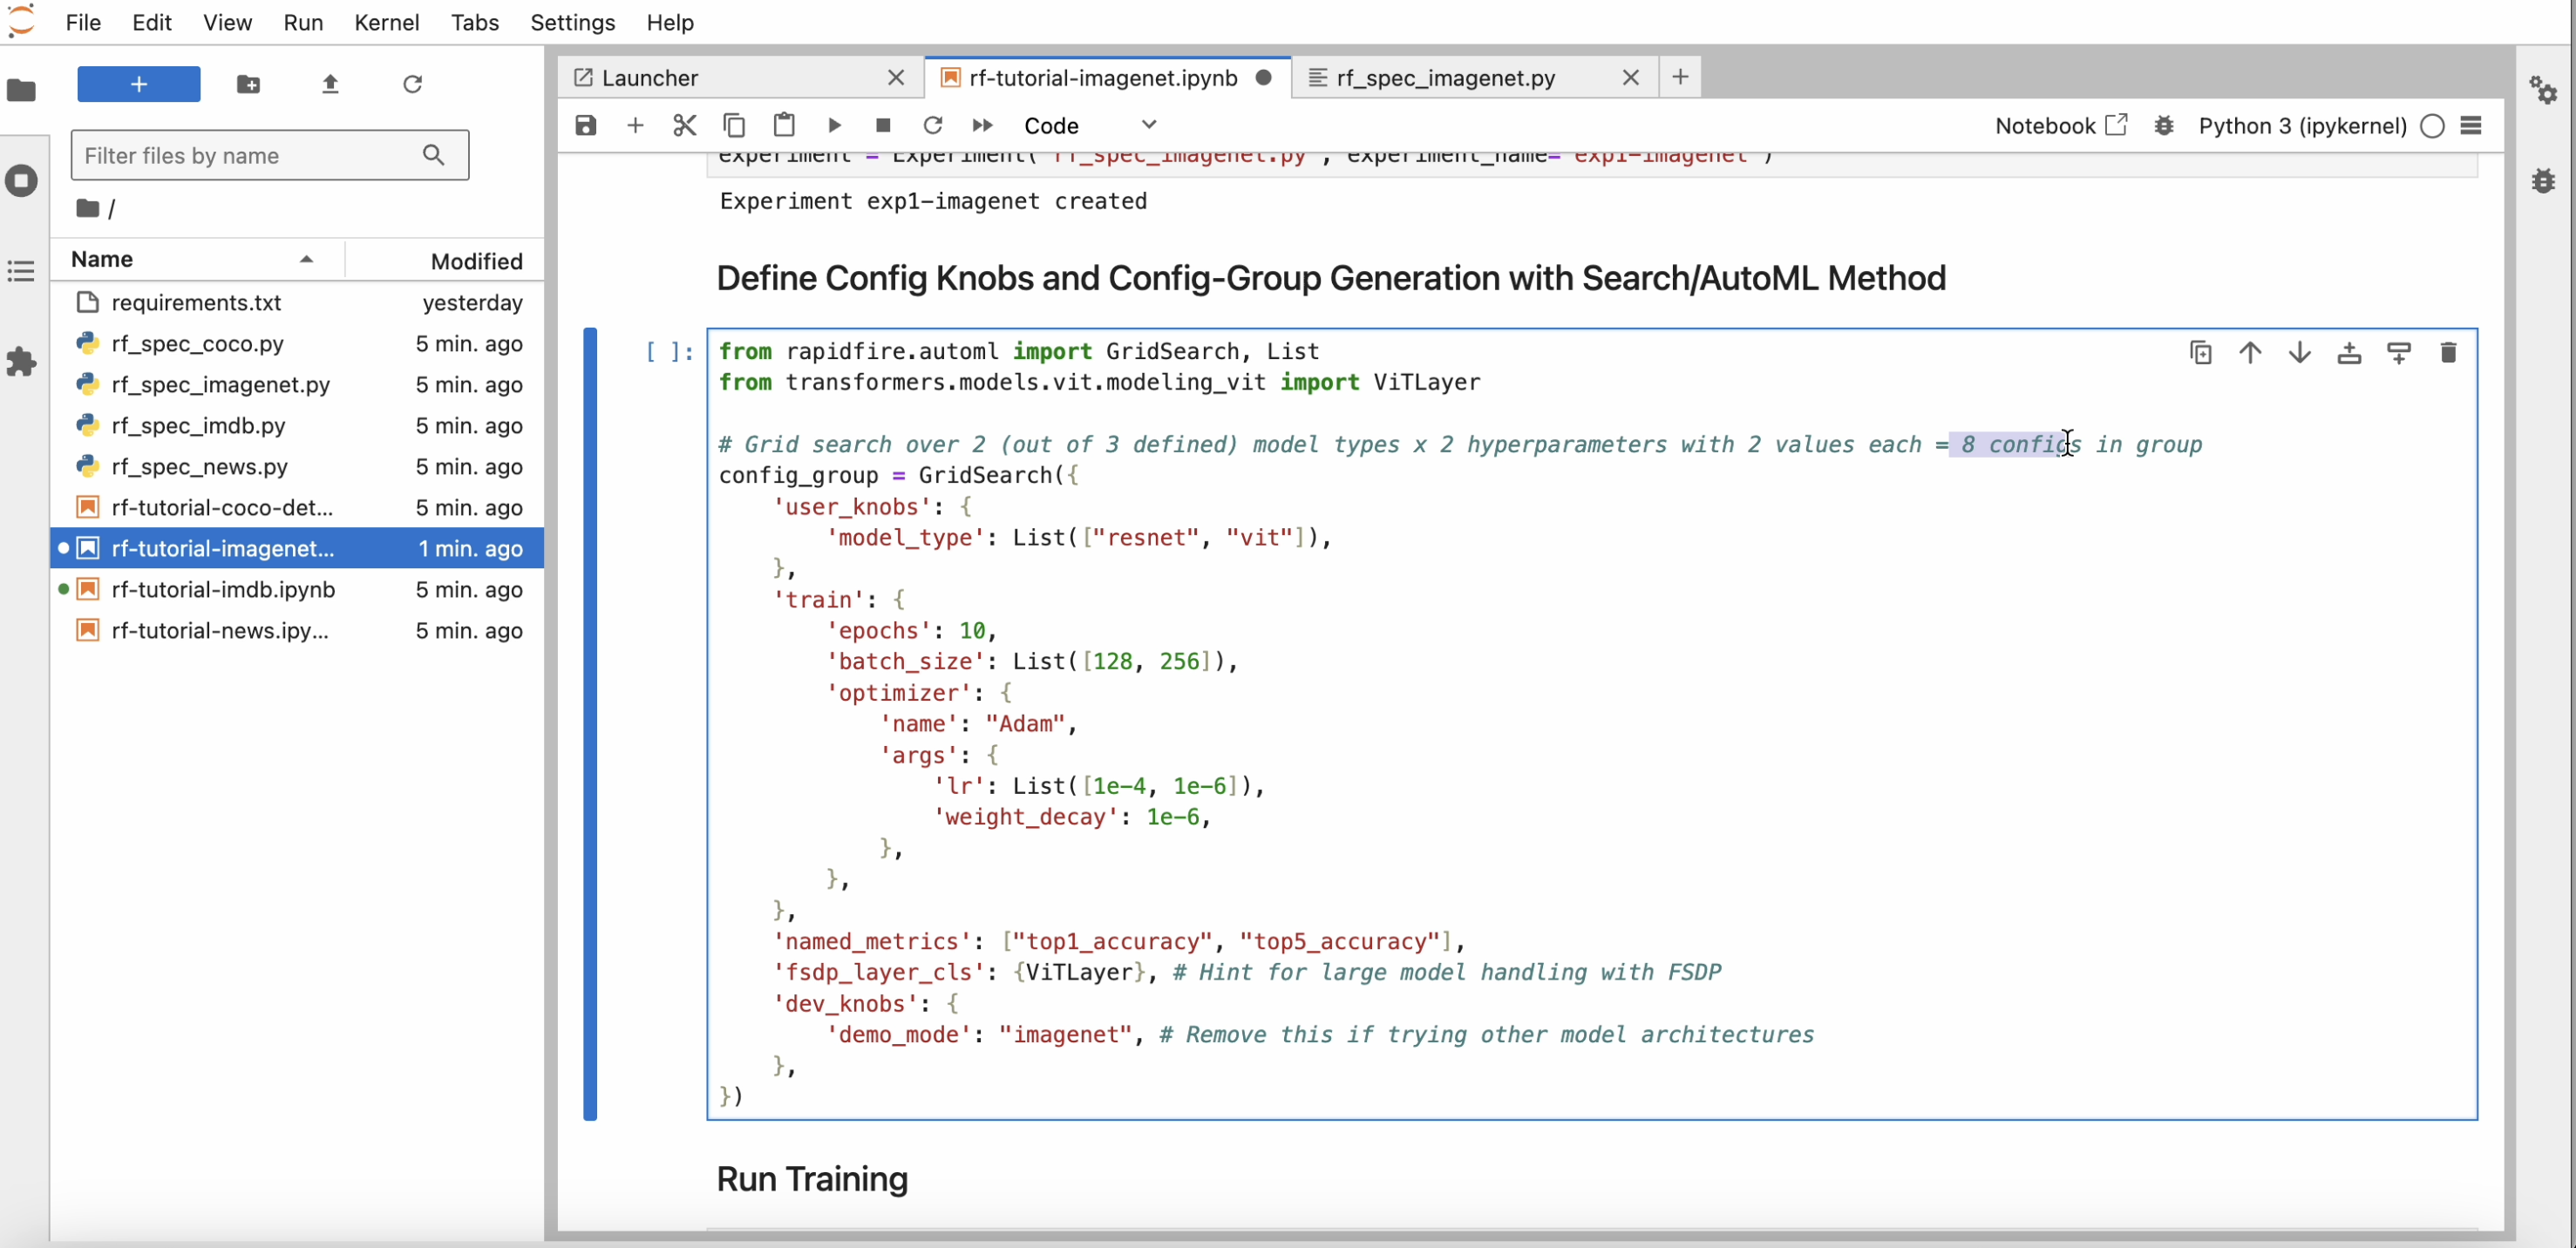This screenshot has width=2576, height=1248.
Task: Copy the selected cell
Action: (x=734, y=125)
